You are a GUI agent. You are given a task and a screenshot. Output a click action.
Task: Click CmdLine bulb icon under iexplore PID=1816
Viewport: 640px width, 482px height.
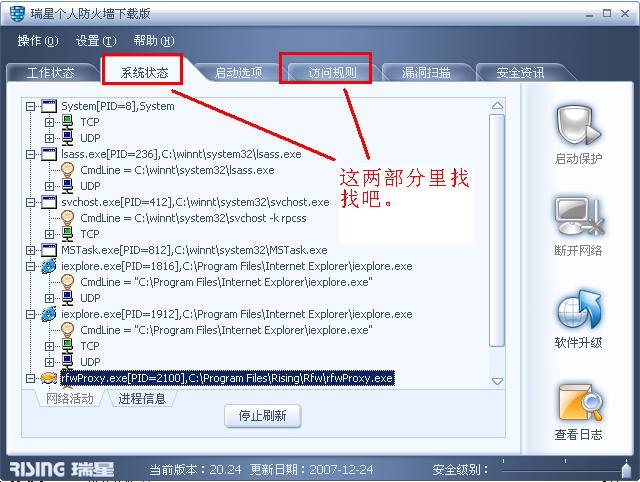click(x=67, y=282)
